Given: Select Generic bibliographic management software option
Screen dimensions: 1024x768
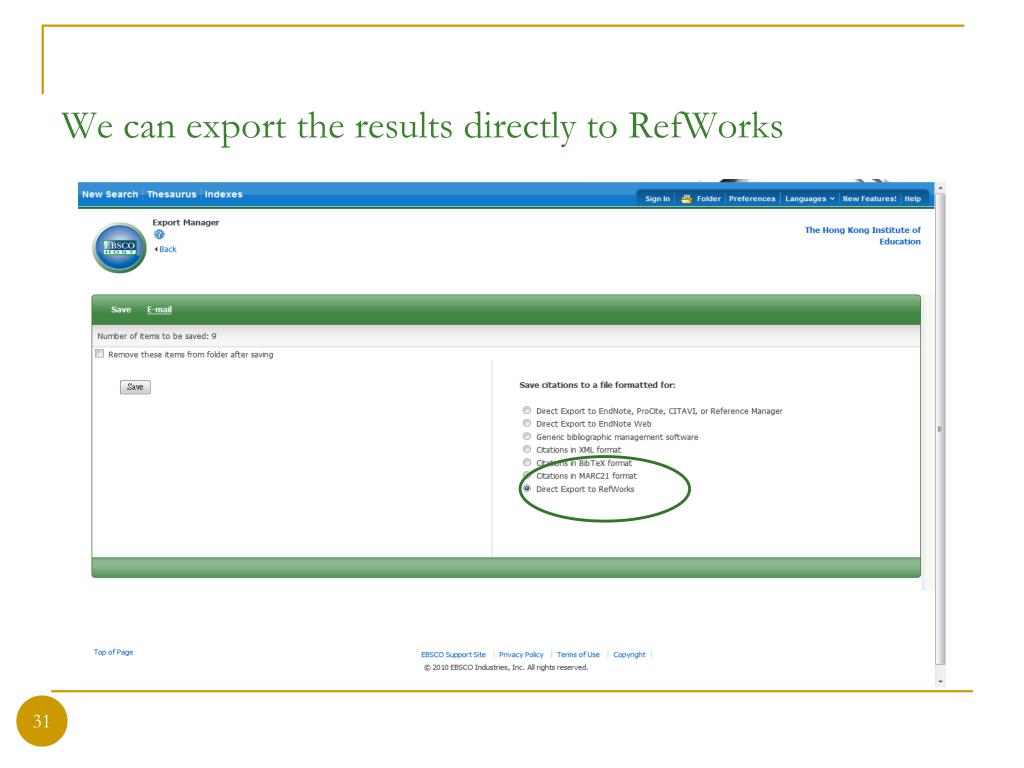Looking at the screenshot, I should coord(526,437).
